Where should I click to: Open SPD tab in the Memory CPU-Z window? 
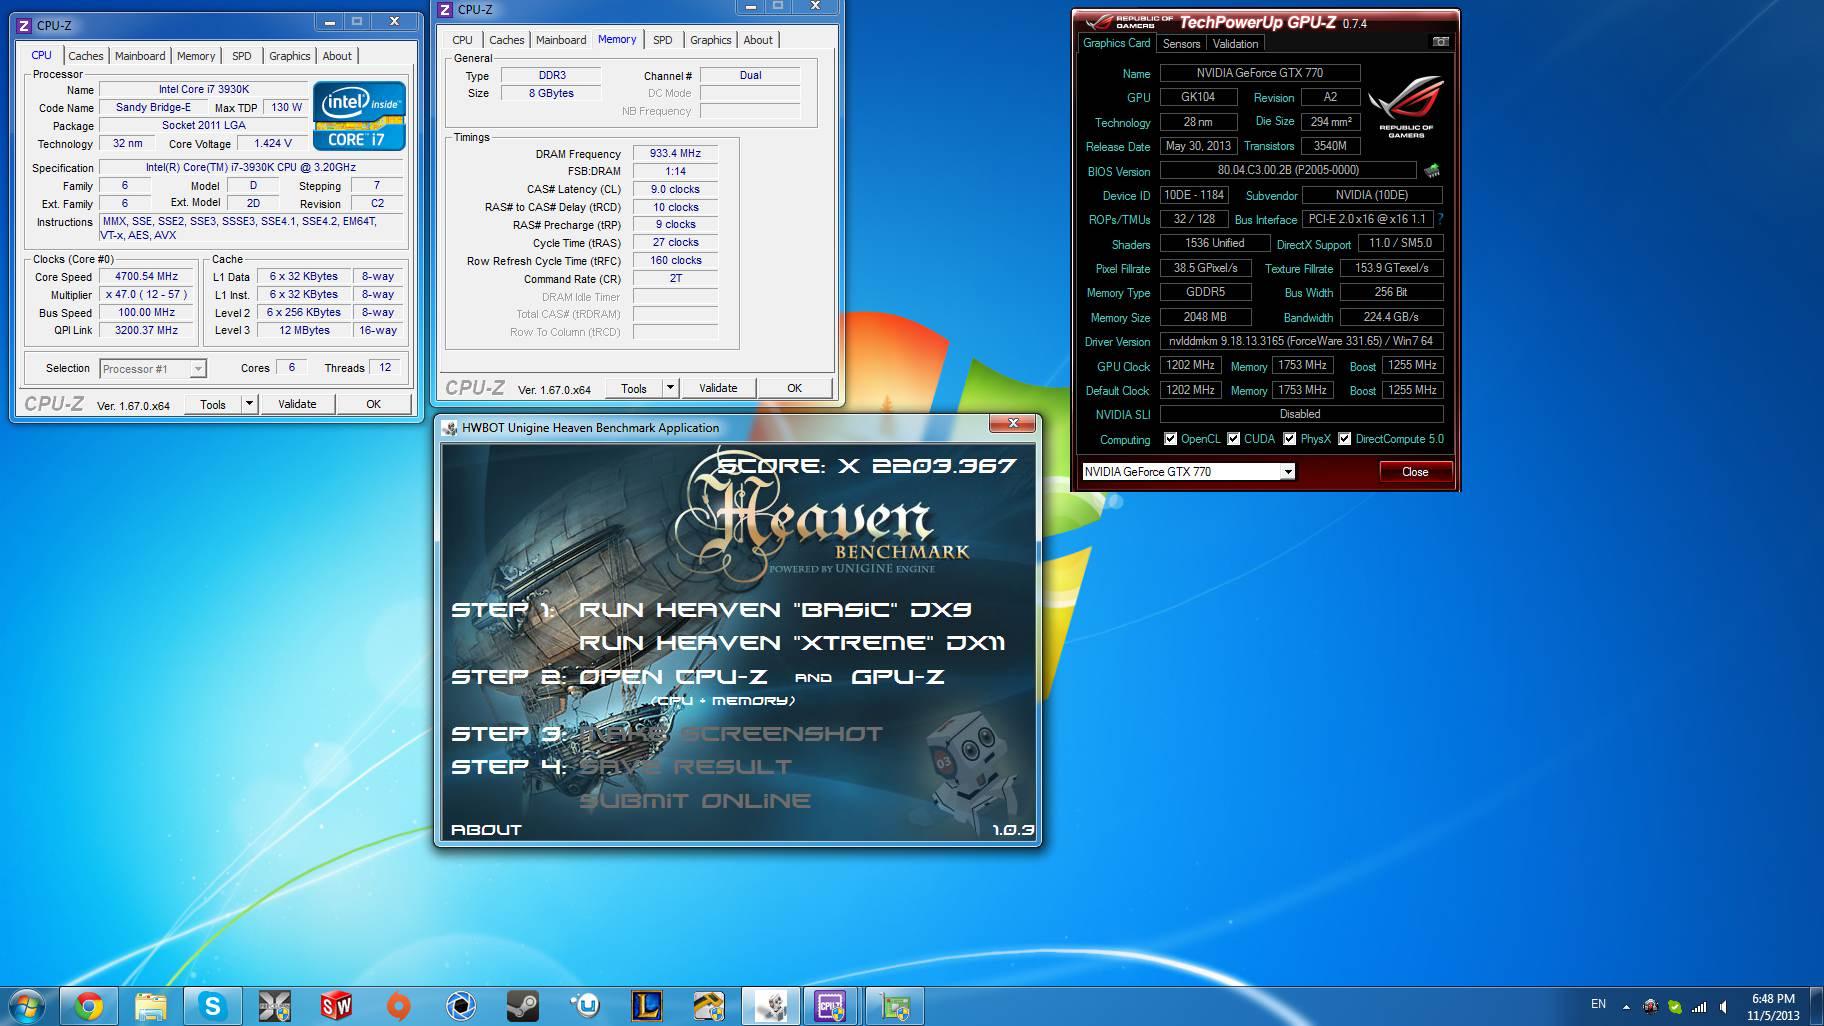(x=662, y=40)
